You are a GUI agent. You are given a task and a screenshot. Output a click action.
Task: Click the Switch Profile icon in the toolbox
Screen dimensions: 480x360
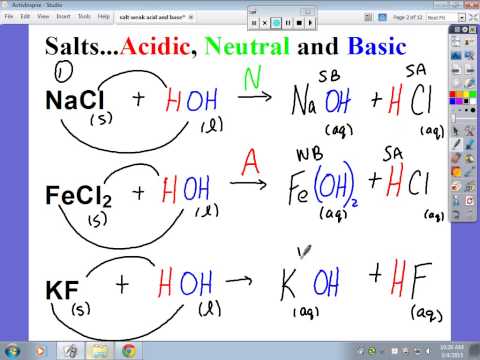click(x=469, y=42)
